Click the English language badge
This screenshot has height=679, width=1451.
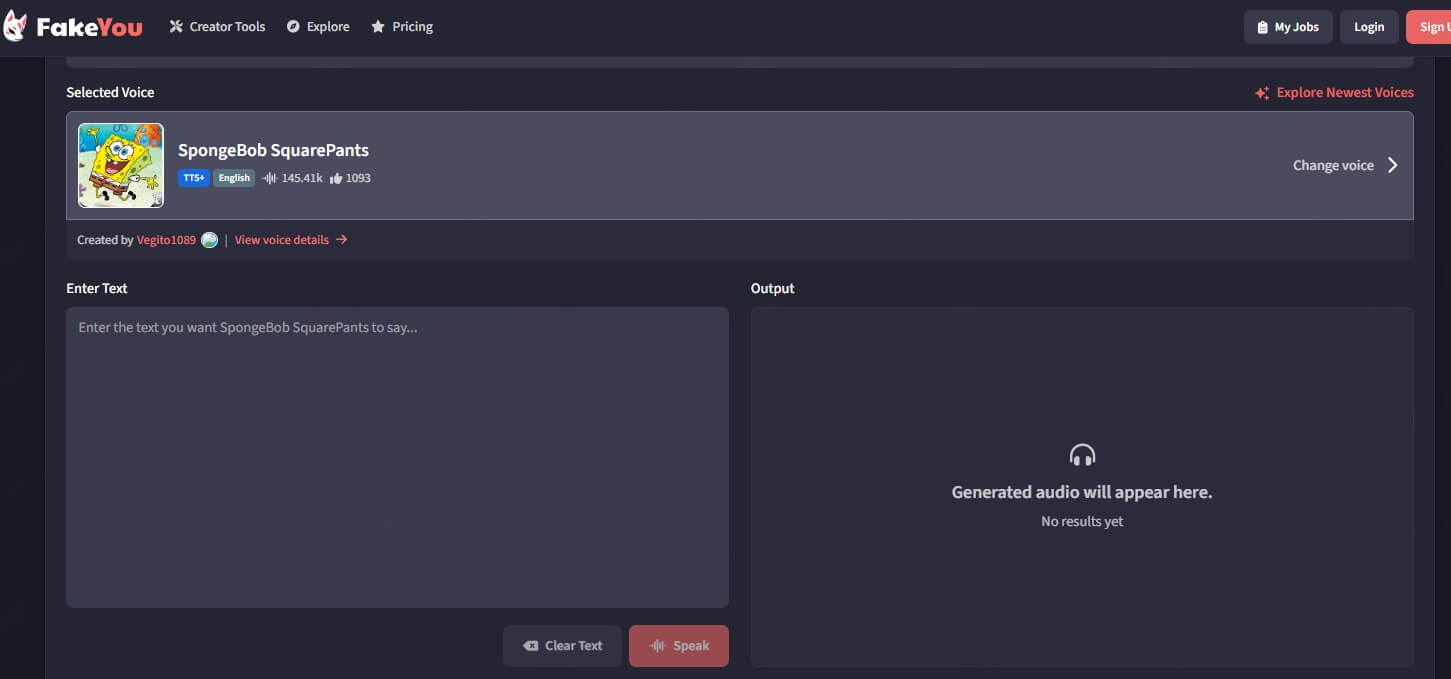(x=234, y=178)
